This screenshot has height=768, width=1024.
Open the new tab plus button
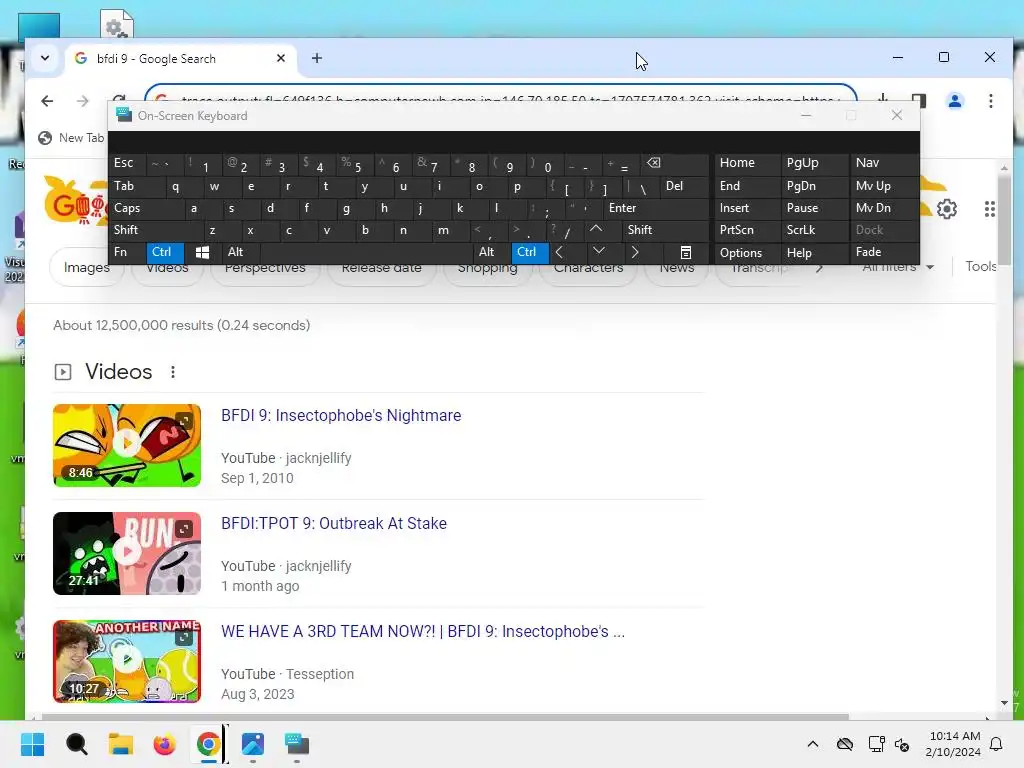317,58
